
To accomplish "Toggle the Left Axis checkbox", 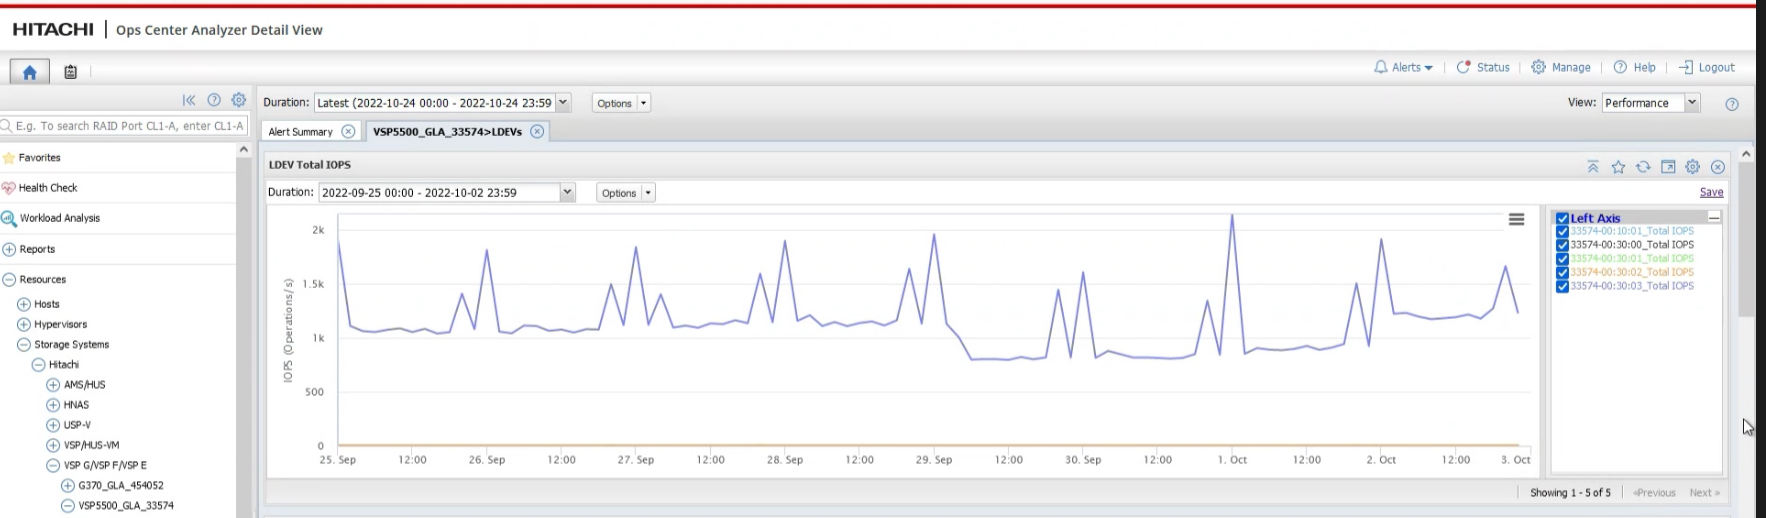I will [1562, 218].
